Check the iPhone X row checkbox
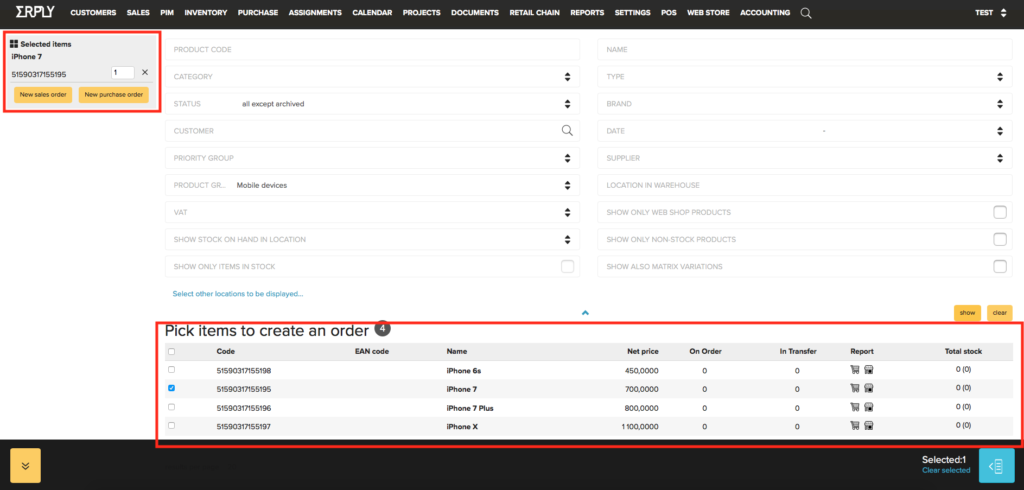Image resolution: width=1024 pixels, height=490 pixels. pyautogui.click(x=172, y=425)
